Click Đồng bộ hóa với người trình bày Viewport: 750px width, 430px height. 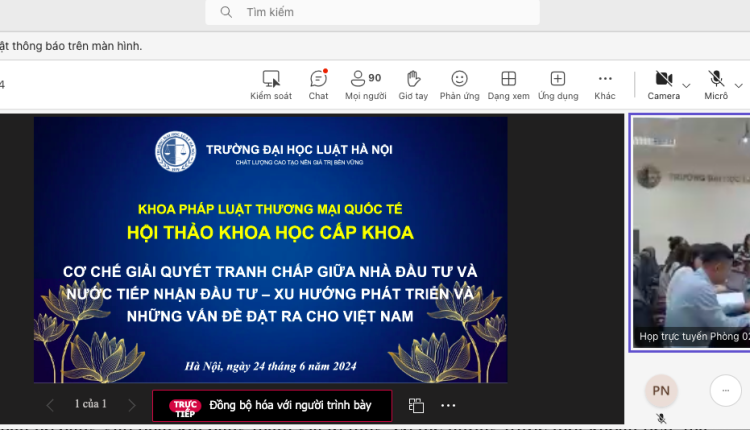click(272, 405)
